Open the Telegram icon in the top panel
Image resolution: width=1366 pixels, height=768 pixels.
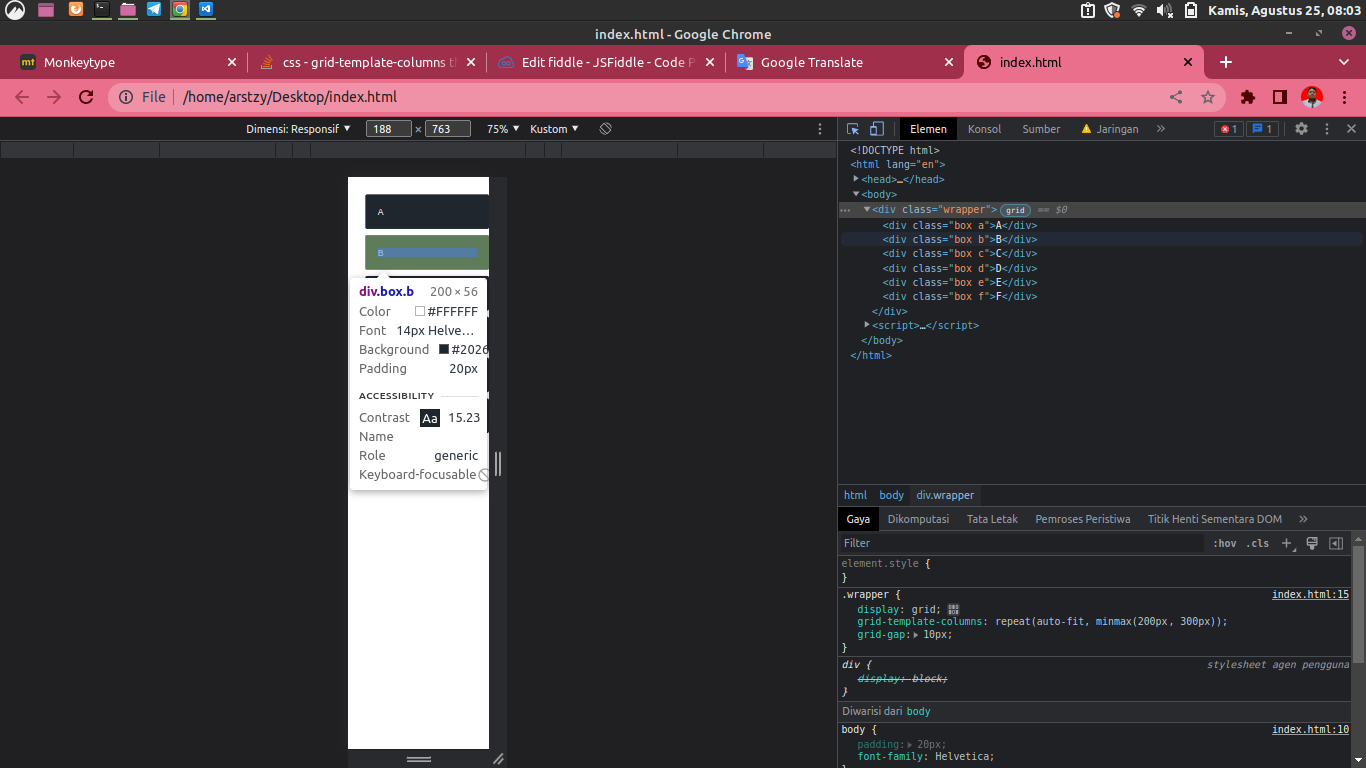(x=153, y=10)
